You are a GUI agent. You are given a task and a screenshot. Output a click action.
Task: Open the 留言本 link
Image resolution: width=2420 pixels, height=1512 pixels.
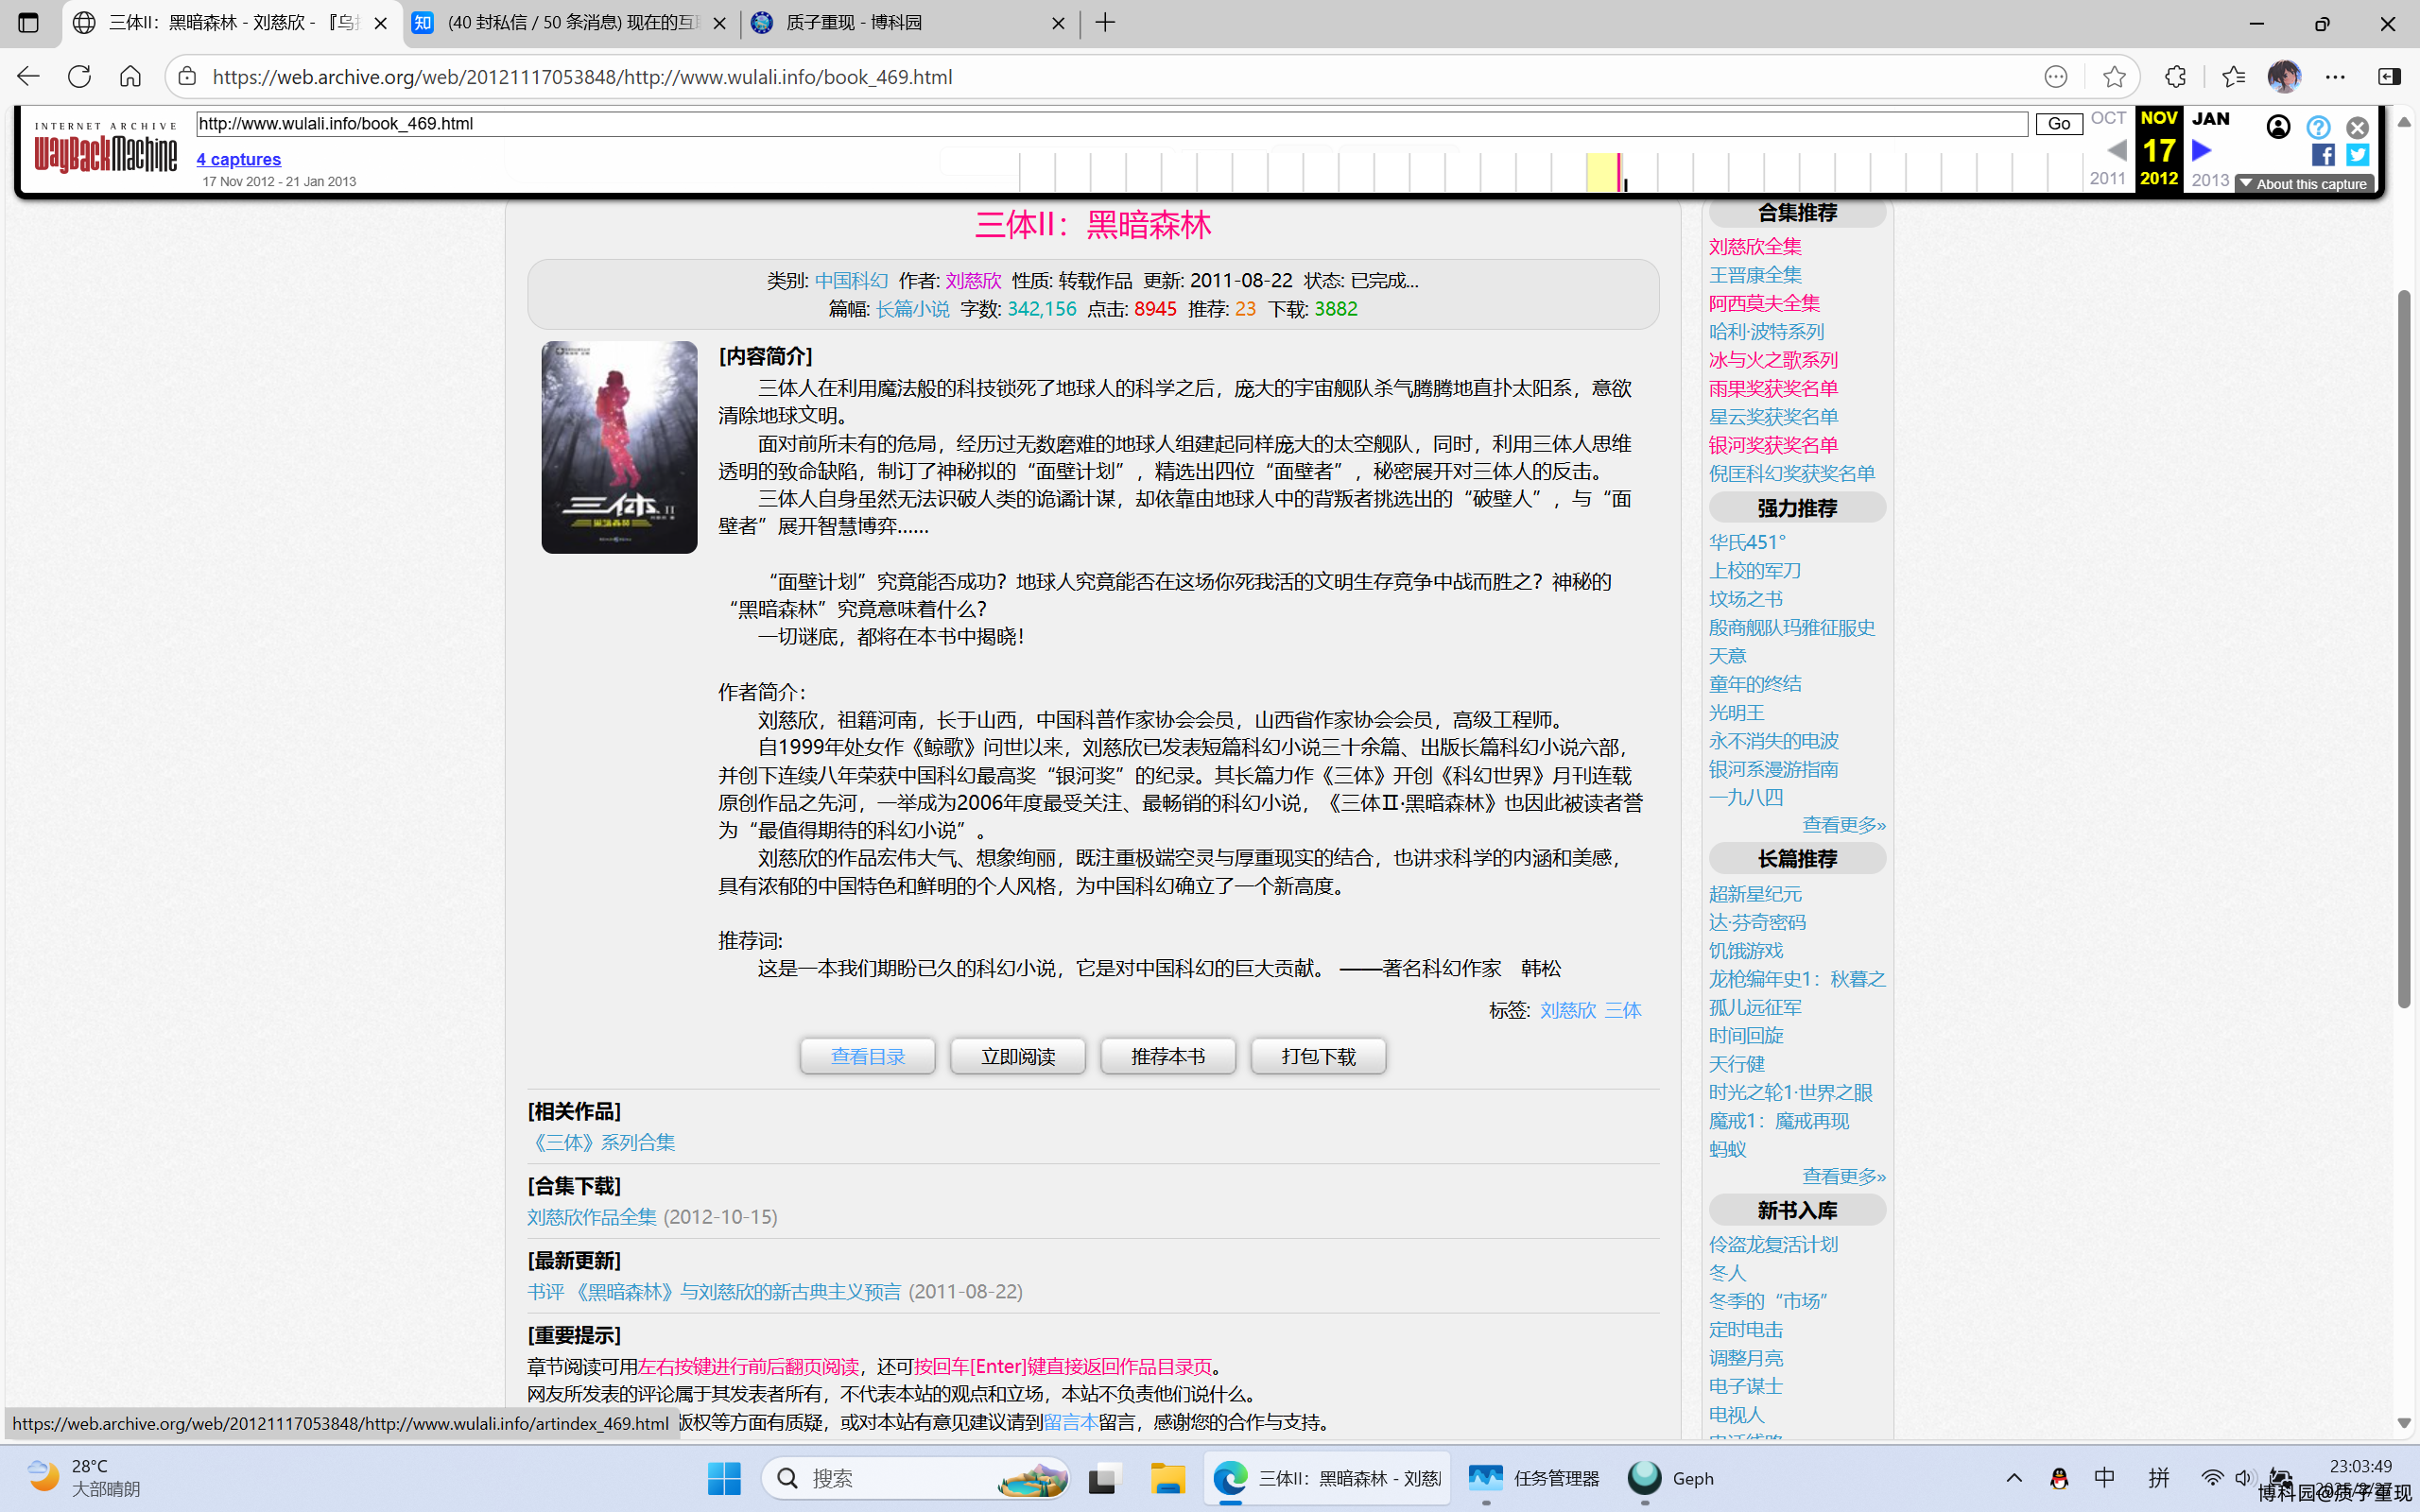point(1070,1422)
